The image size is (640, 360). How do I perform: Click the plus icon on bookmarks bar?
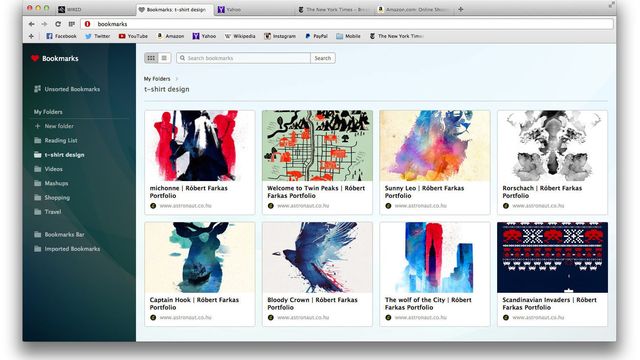coord(31,36)
